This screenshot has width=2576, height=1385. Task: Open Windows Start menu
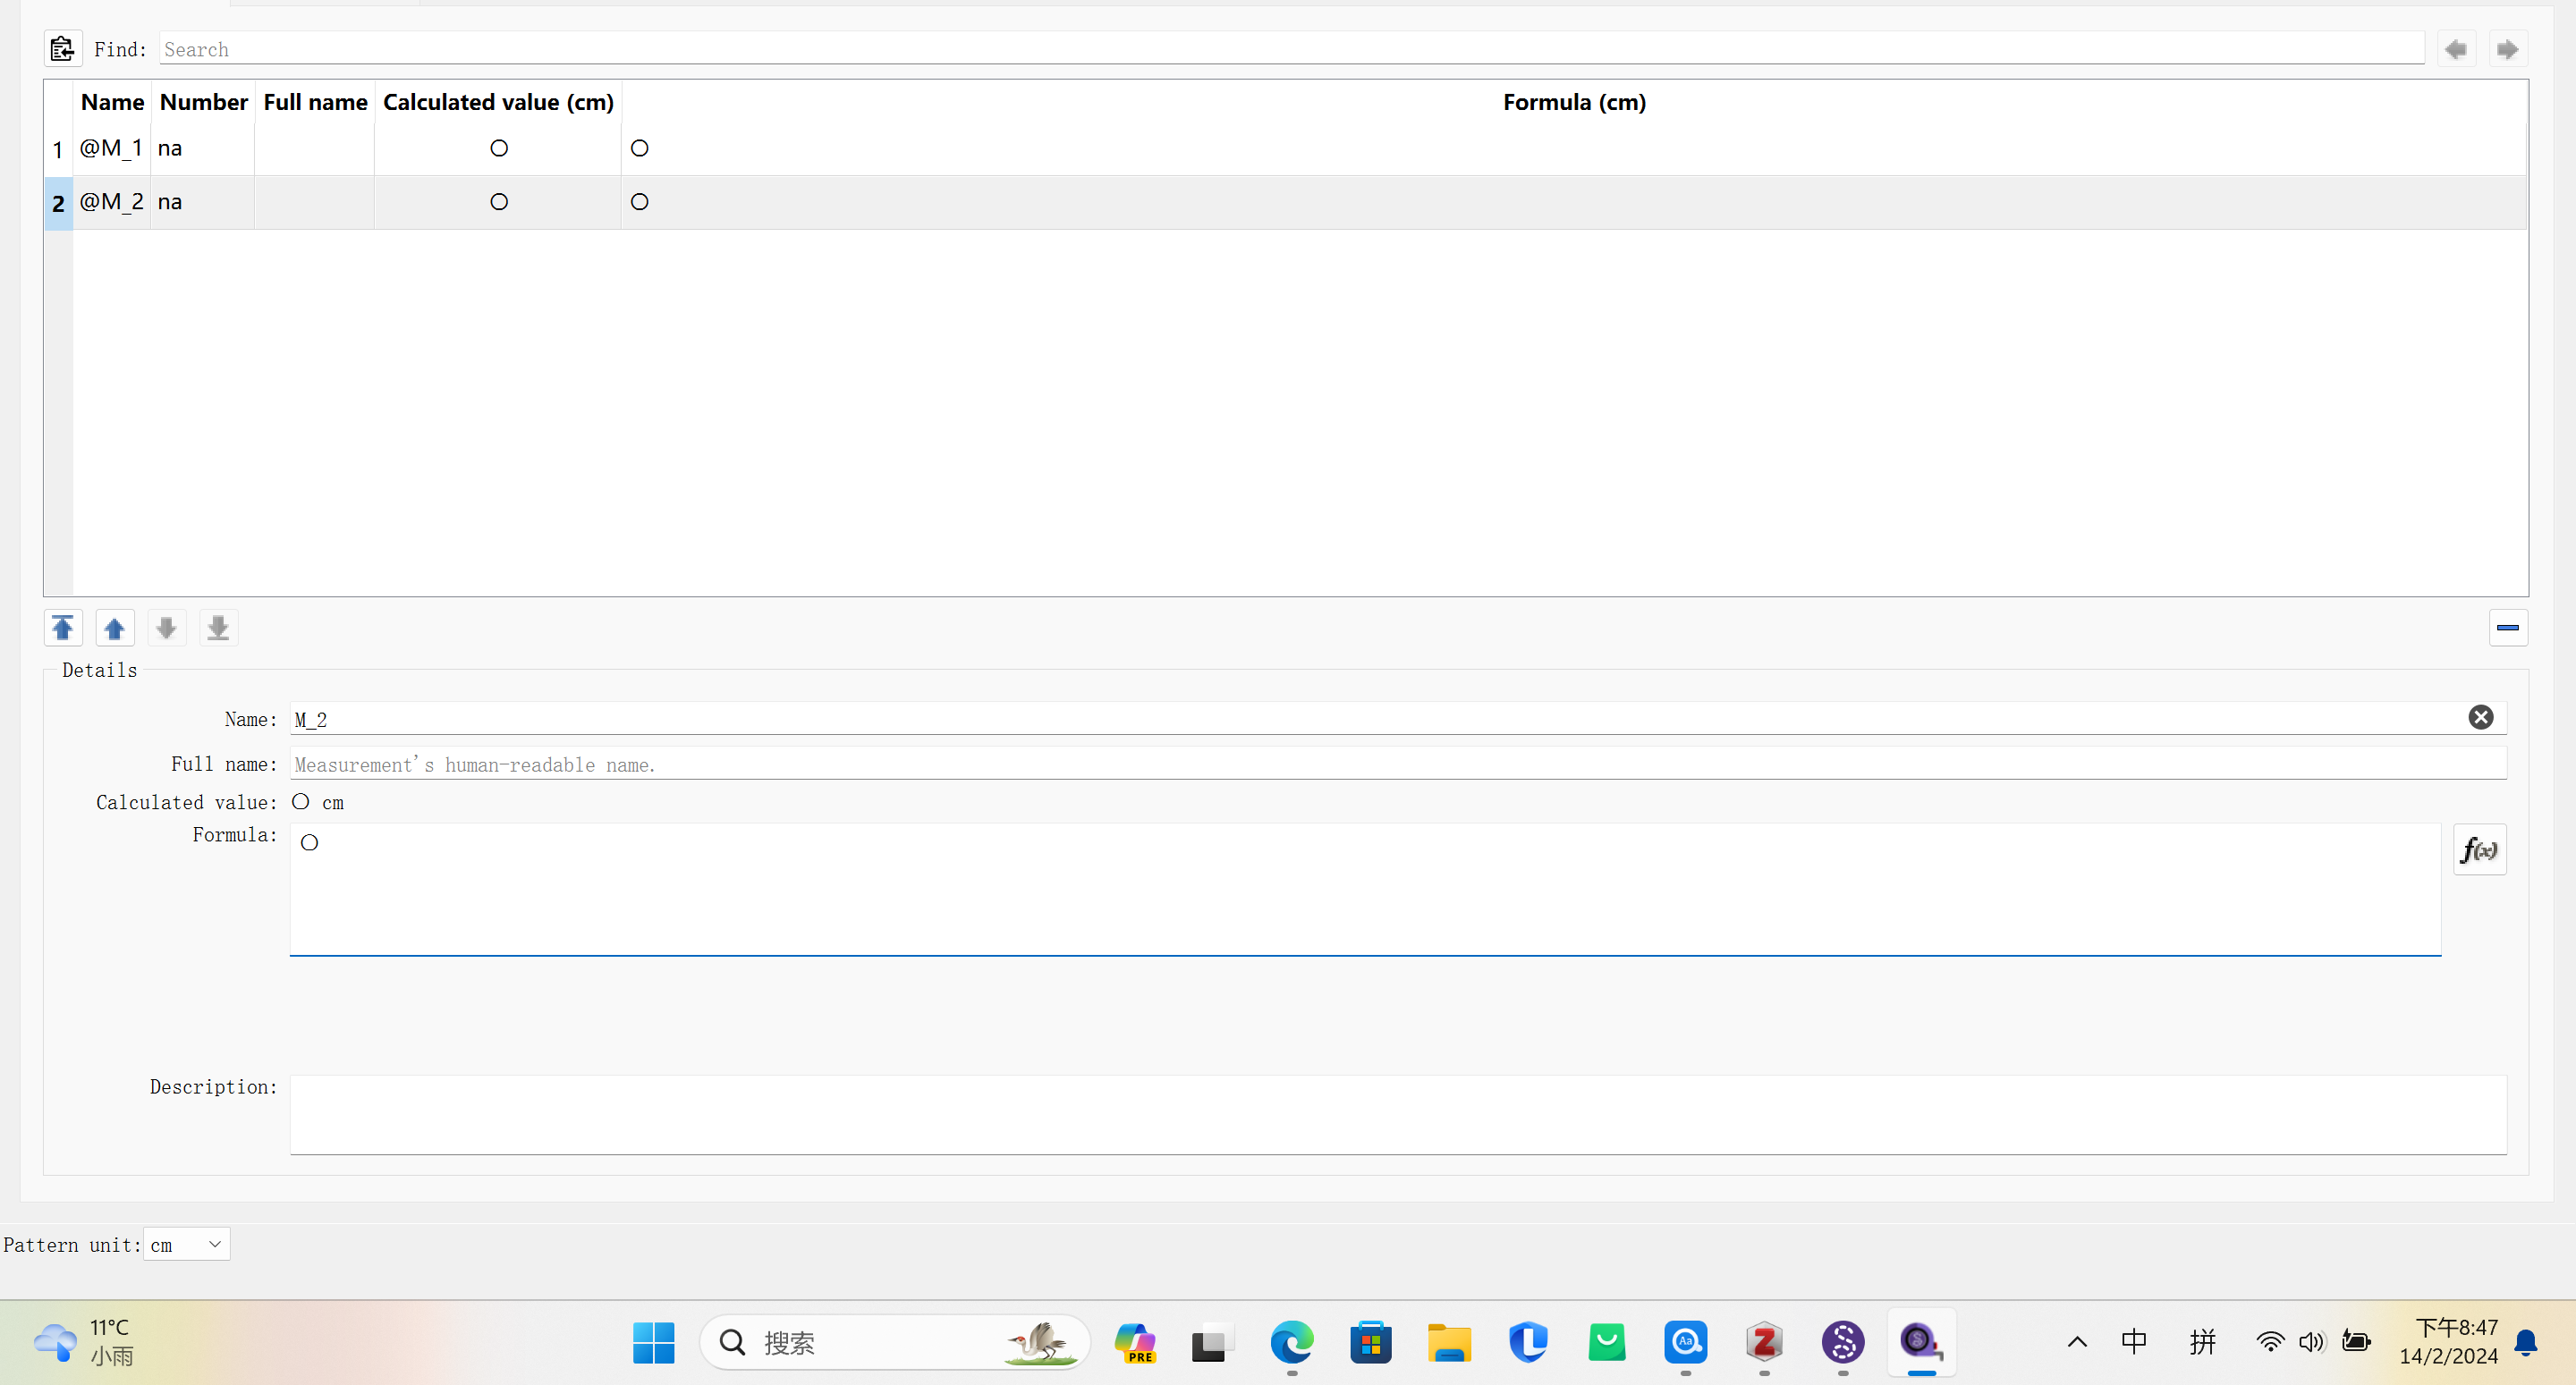(654, 1342)
